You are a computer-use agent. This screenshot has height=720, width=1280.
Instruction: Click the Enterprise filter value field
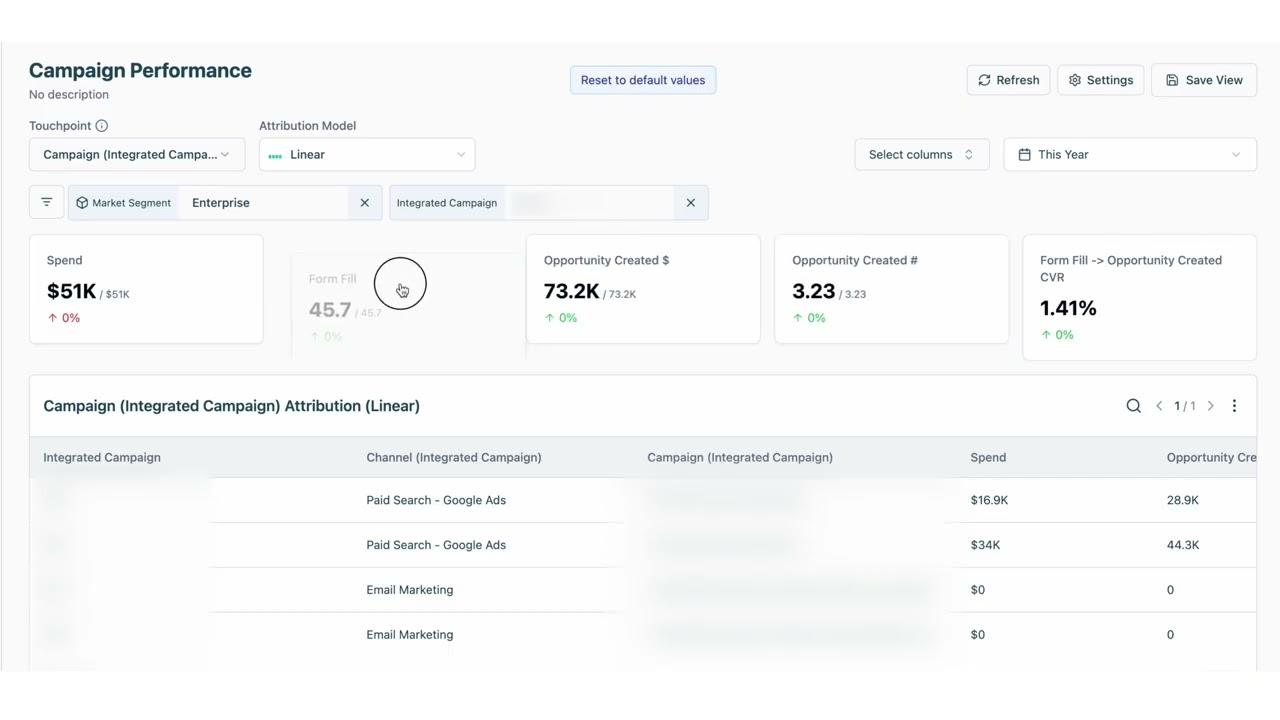tap(264, 203)
